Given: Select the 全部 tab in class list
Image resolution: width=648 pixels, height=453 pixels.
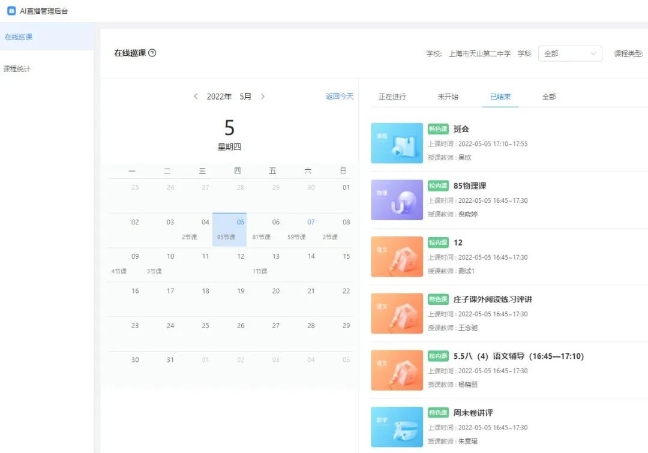Looking at the screenshot, I should tap(549, 97).
